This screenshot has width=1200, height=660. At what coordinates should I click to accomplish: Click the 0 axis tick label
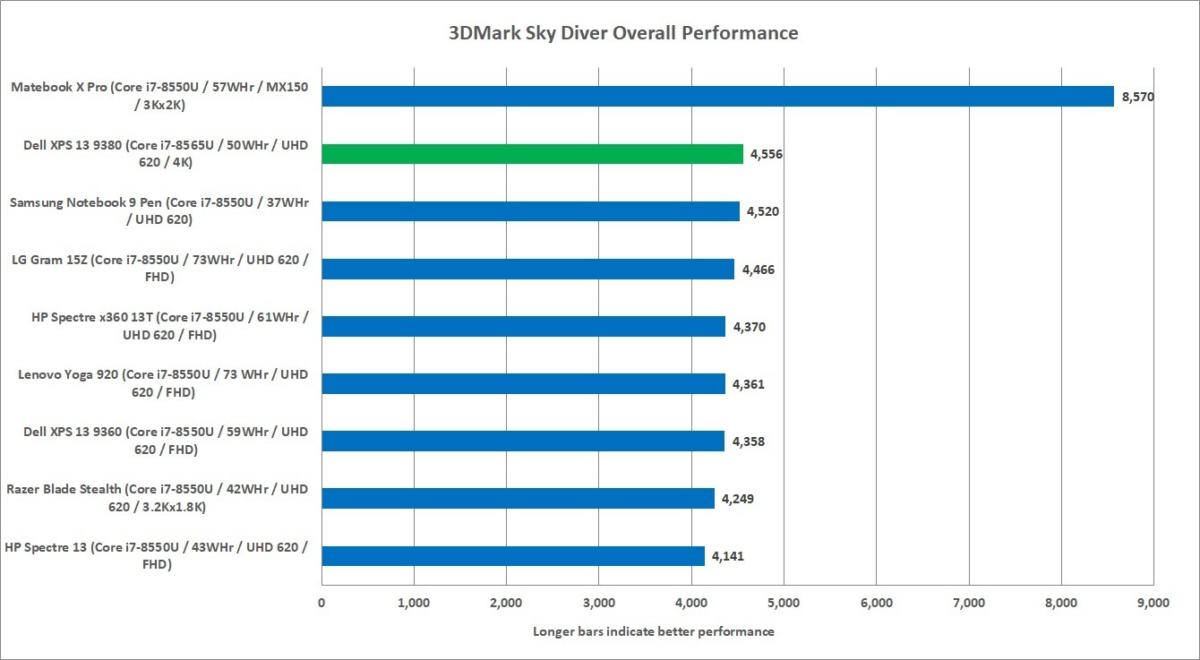[x=321, y=603]
